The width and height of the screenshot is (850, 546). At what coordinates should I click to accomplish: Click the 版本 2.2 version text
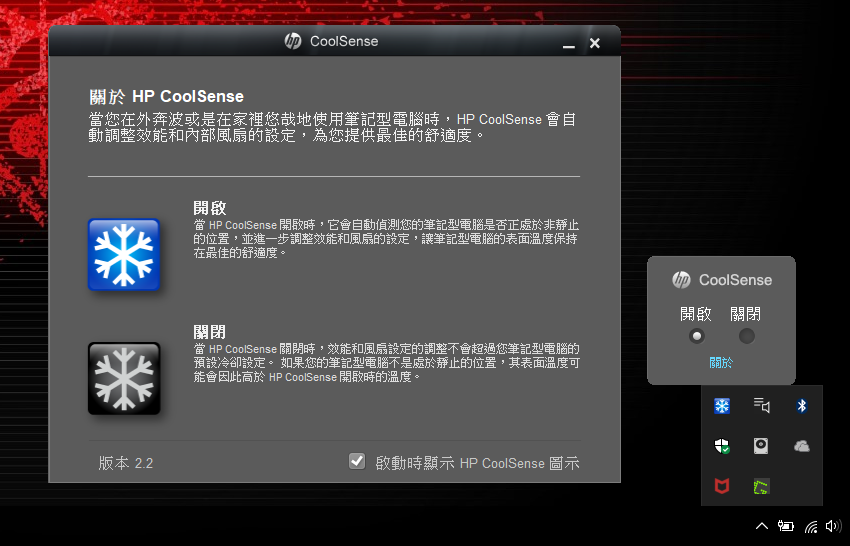(x=126, y=463)
